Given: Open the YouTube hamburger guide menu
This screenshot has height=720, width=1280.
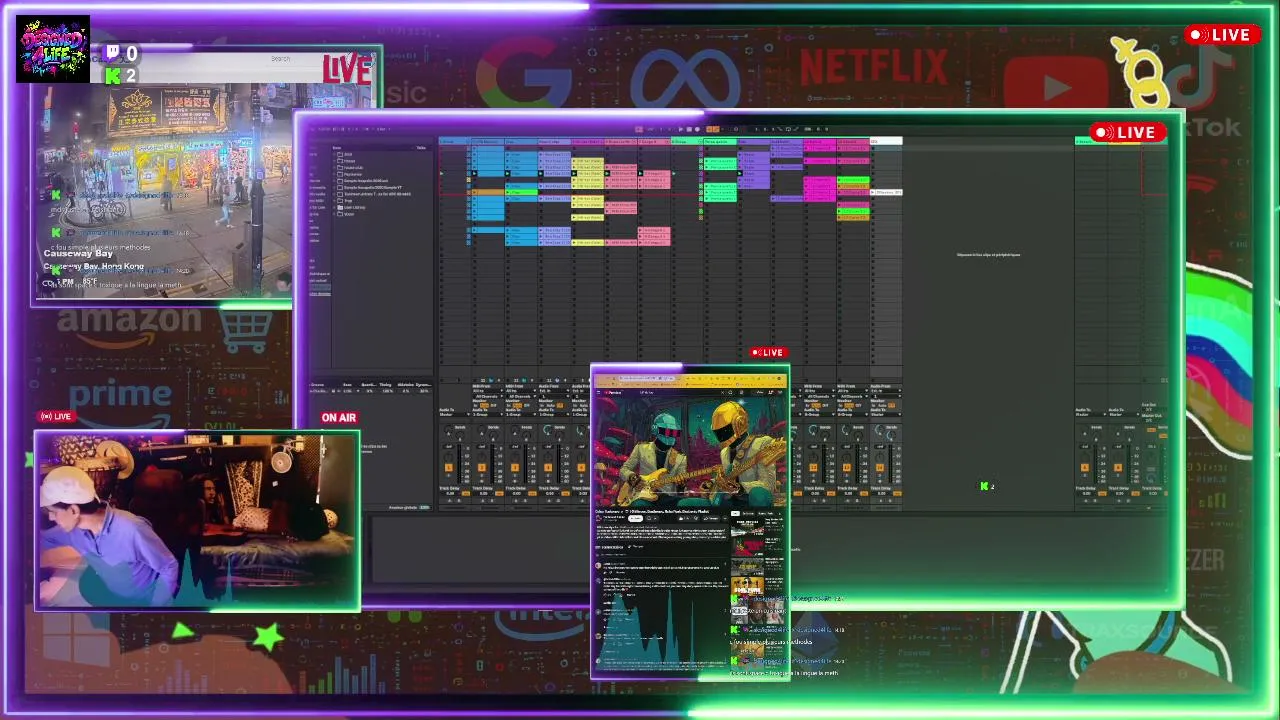Looking at the screenshot, I should (598, 392).
